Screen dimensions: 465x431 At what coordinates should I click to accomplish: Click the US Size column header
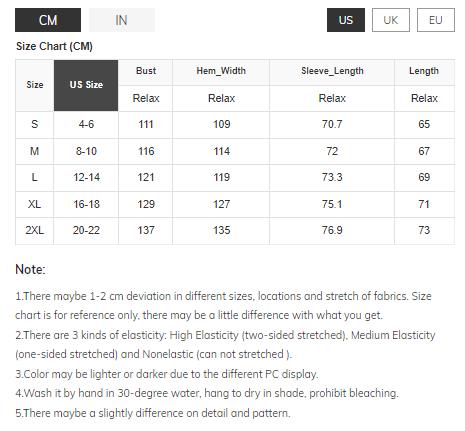pyautogui.click(x=86, y=85)
